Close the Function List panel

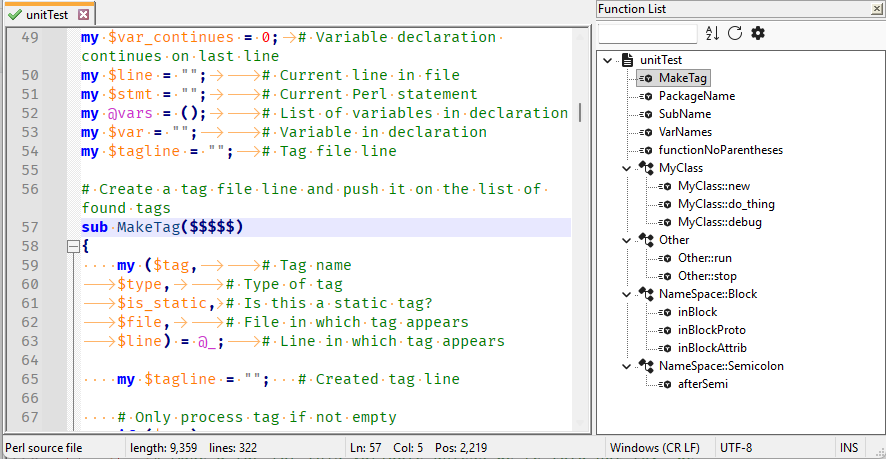pos(876,9)
